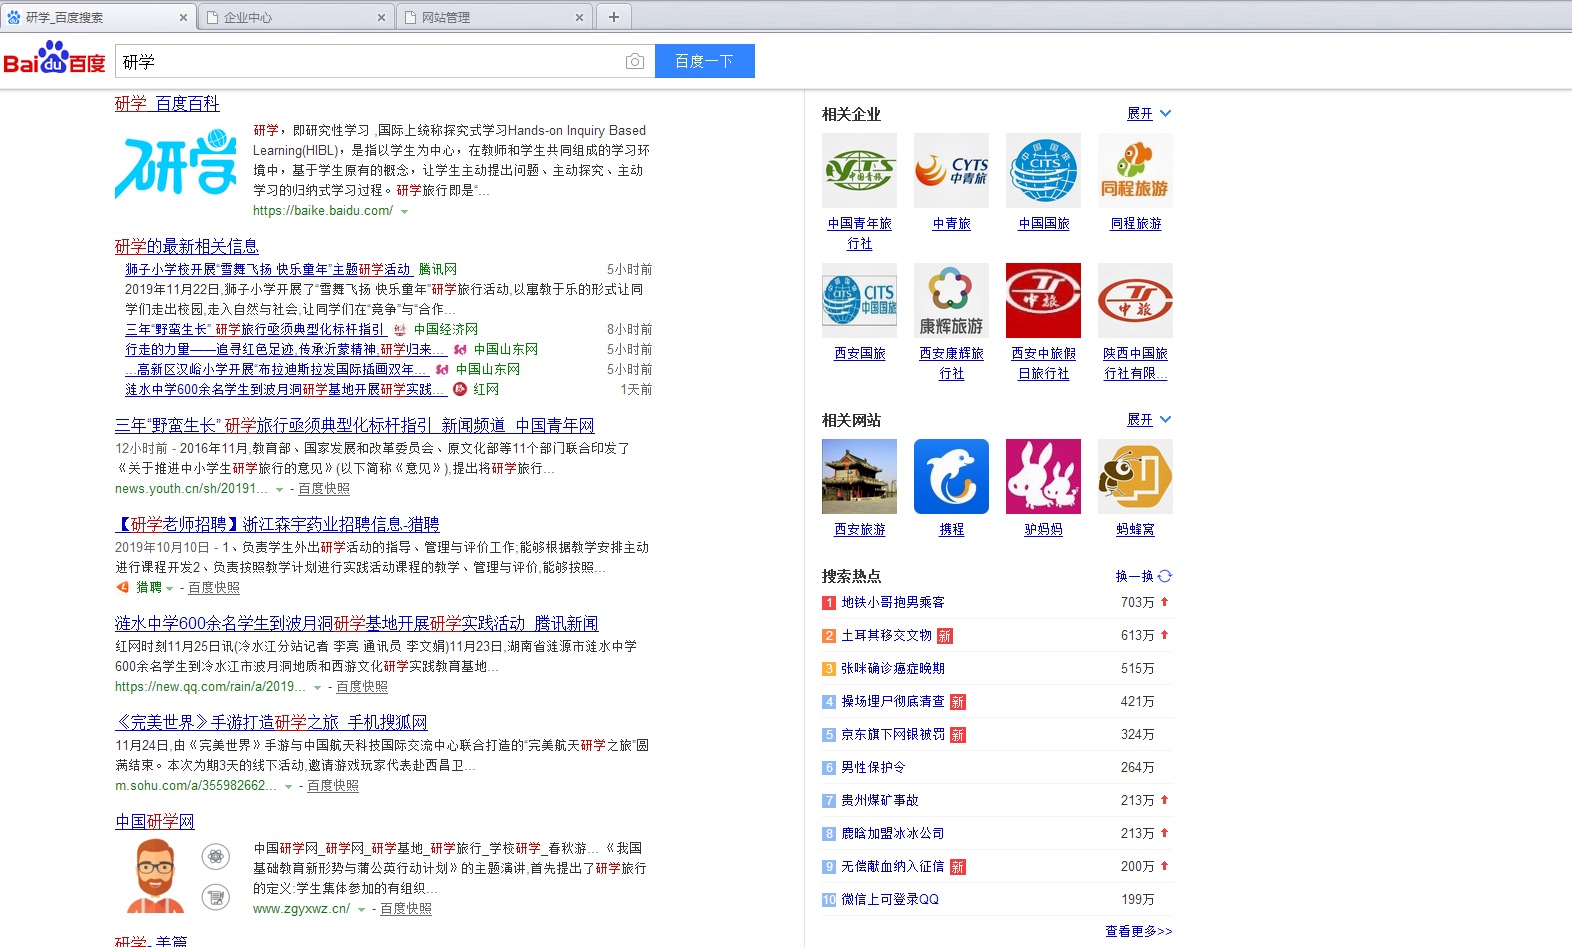Image resolution: width=1572 pixels, height=947 pixels.
Task: Expand dropdown arrow next to news.youth.cn URL
Action: click(x=279, y=490)
